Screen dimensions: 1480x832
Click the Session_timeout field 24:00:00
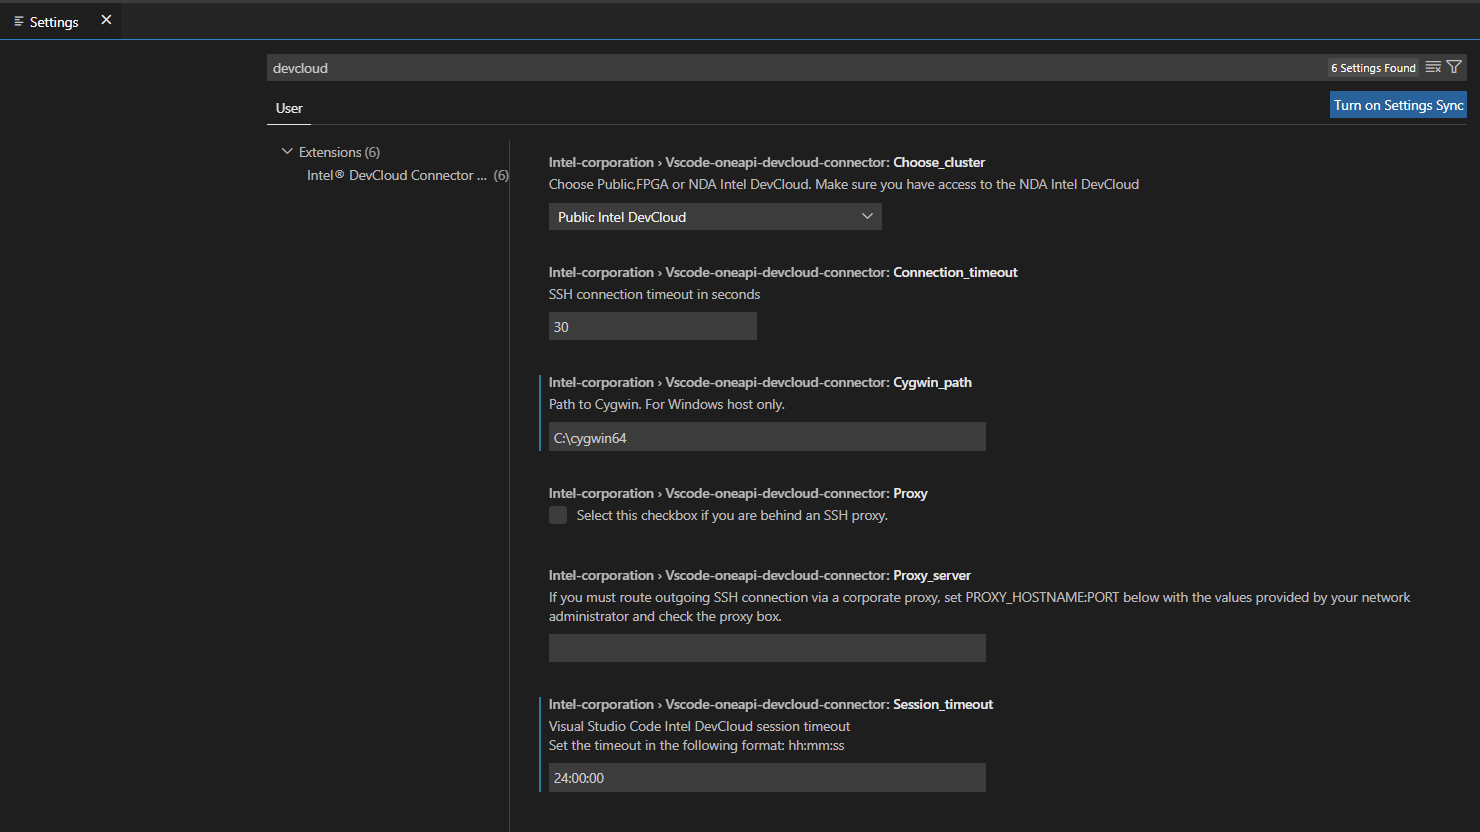(767, 778)
